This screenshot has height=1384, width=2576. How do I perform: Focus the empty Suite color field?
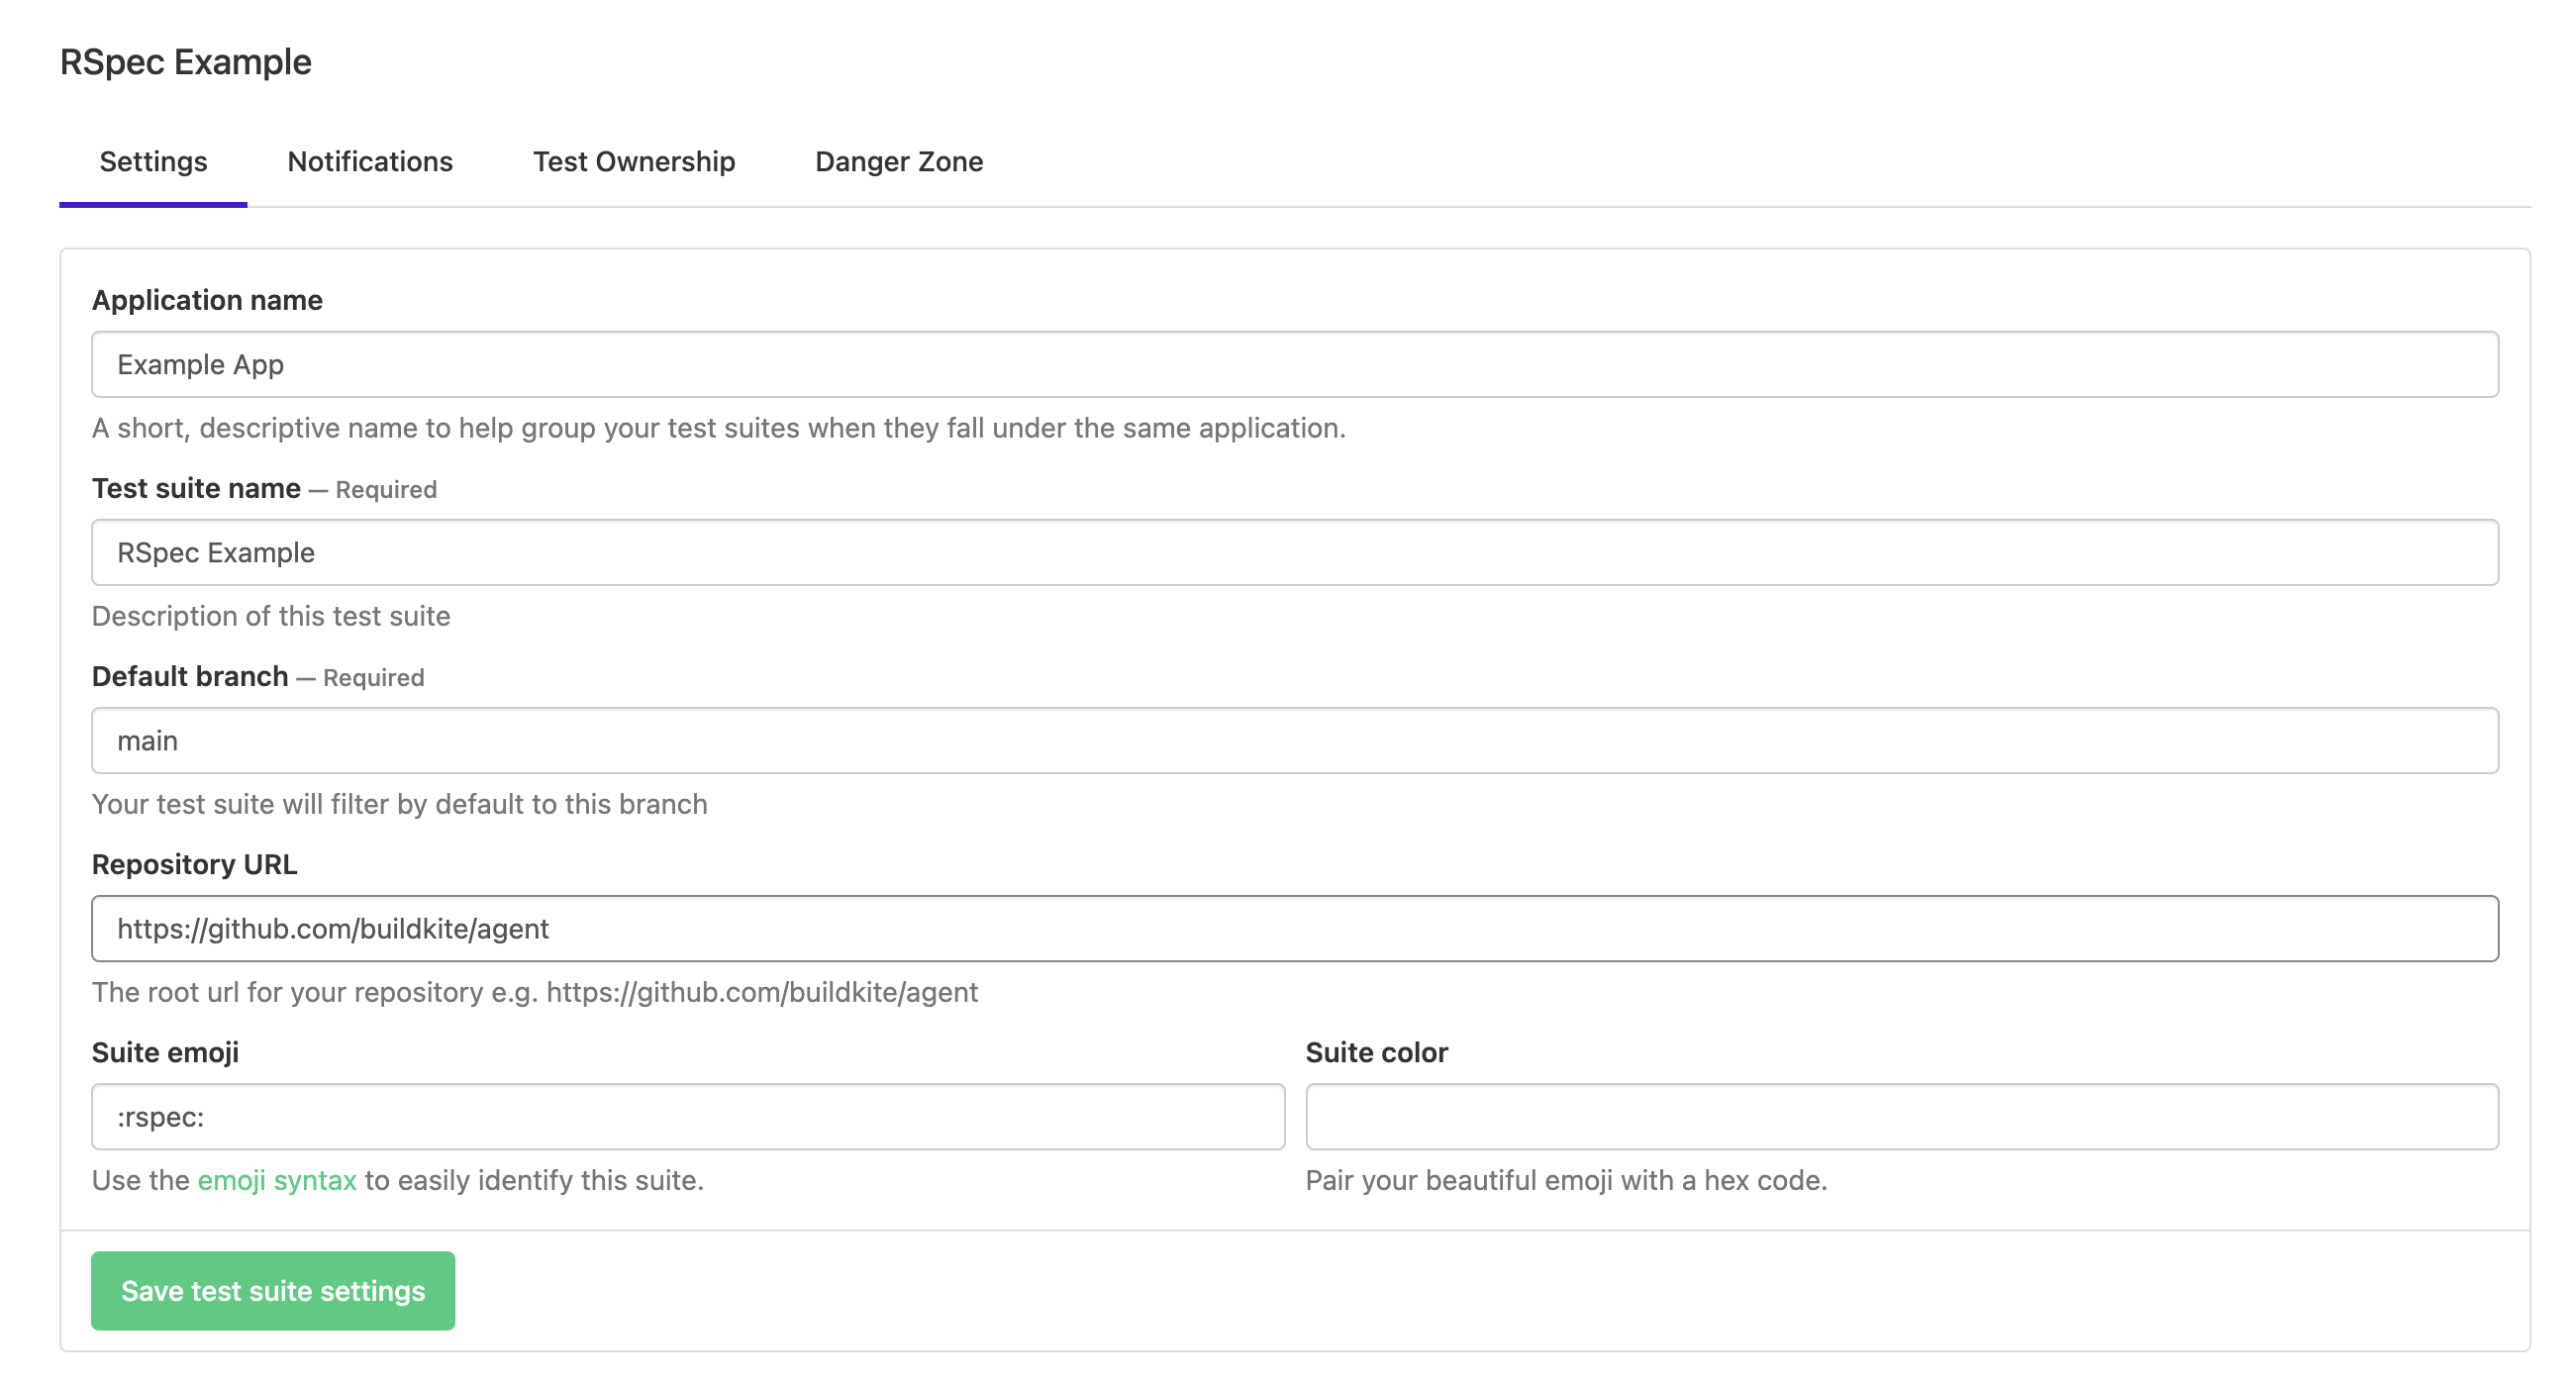click(x=1902, y=1117)
